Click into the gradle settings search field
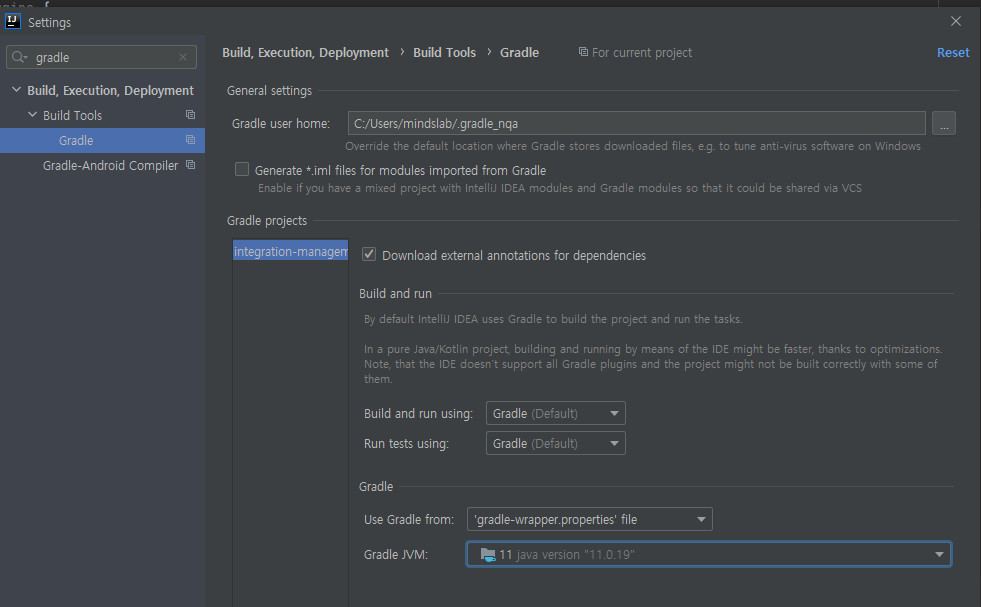Viewport: 981px width, 607px height. coord(101,57)
